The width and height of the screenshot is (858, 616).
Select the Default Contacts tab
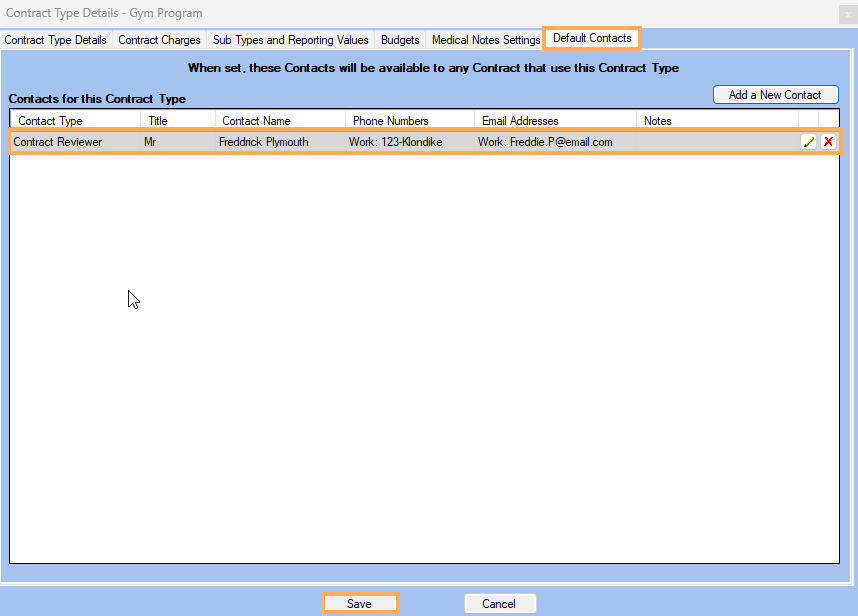(x=591, y=39)
